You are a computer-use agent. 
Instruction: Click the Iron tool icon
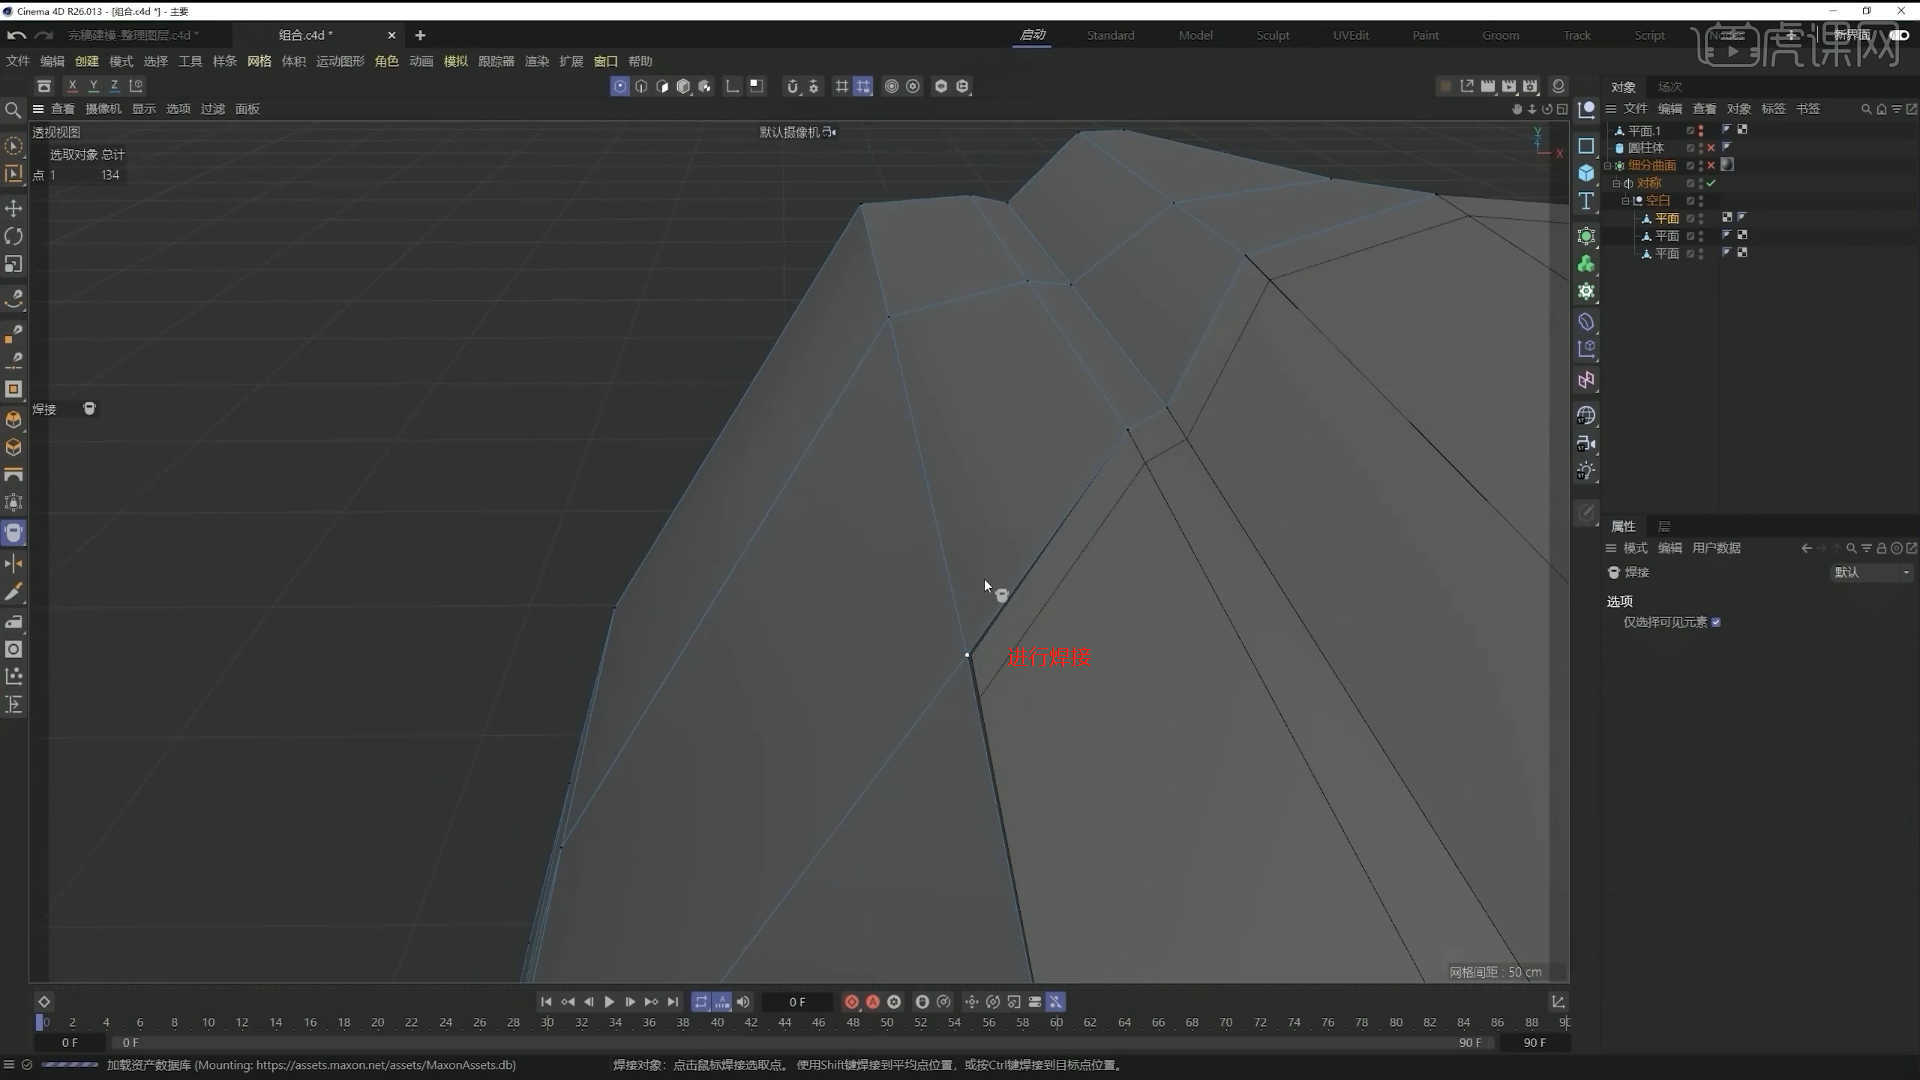14,621
